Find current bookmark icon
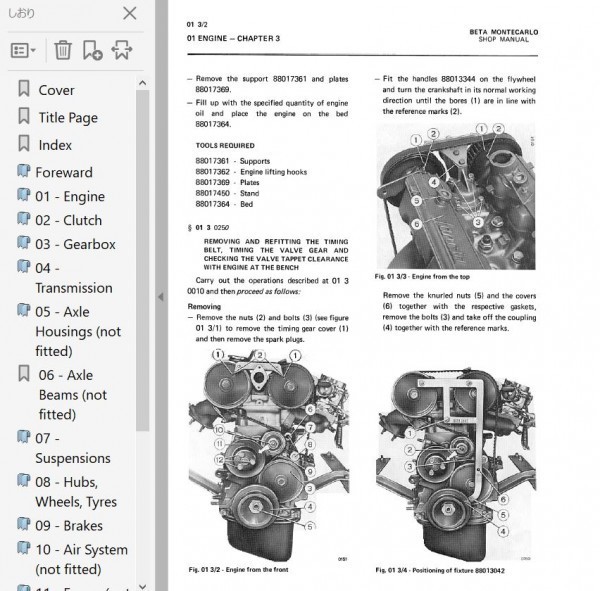The height and width of the screenshot is (591, 600). click(x=122, y=50)
